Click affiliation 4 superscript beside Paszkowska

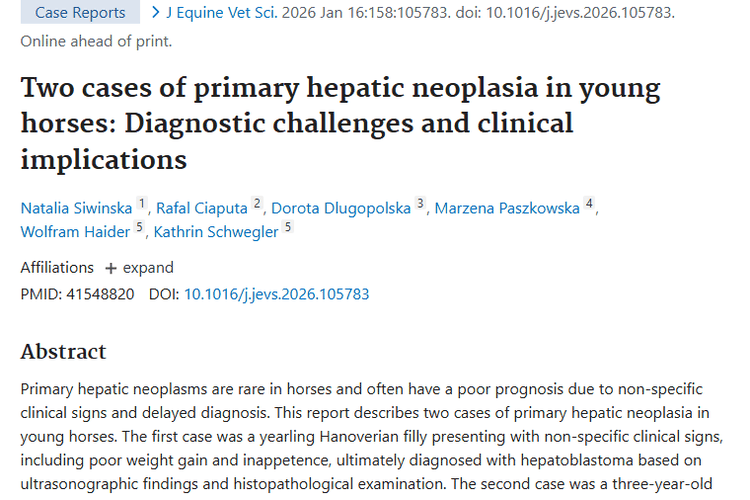[x=590, y=204]
